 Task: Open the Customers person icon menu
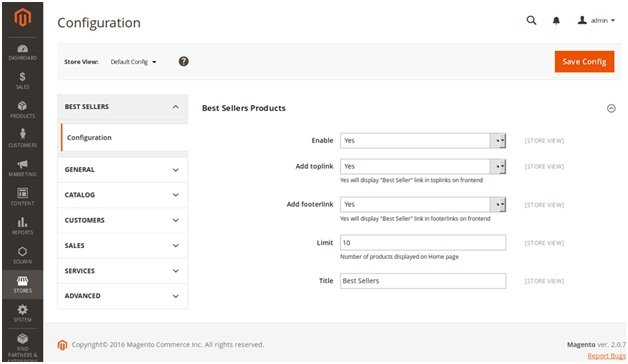point(22,138)
